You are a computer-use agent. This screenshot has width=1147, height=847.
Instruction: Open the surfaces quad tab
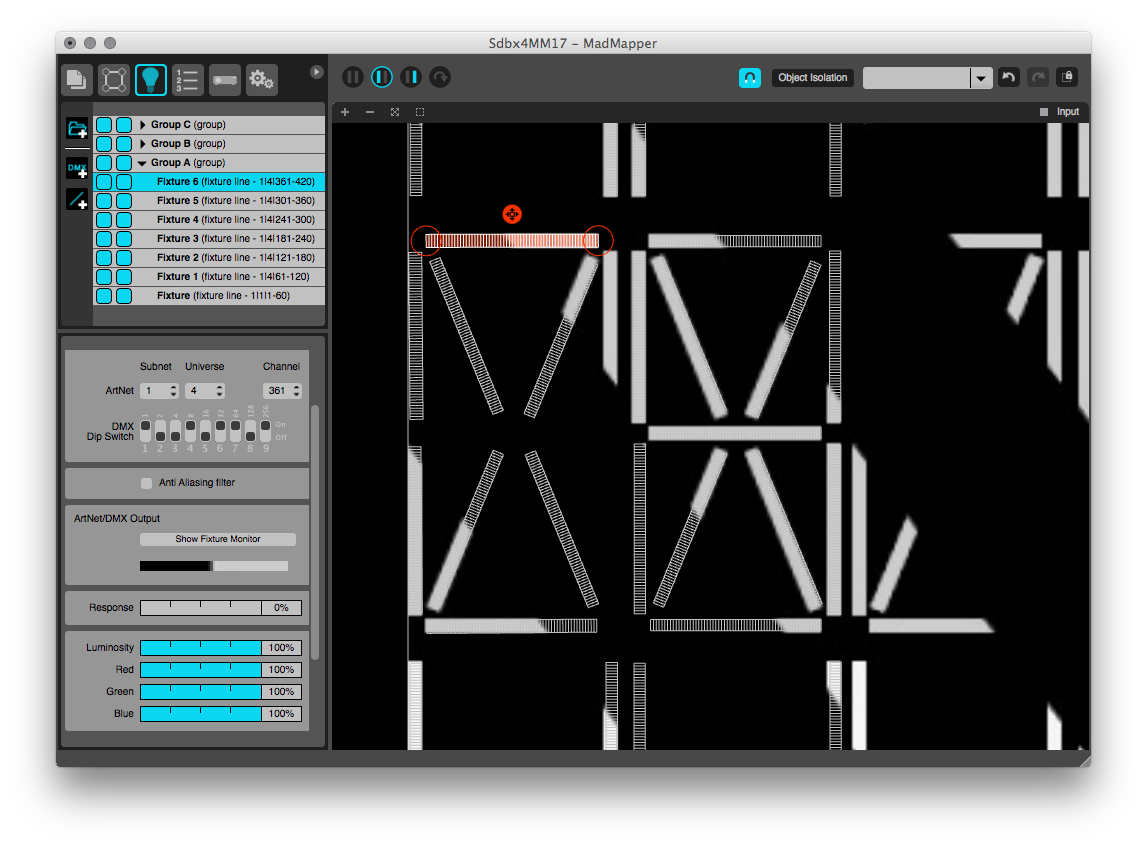(x=114, y=79)
